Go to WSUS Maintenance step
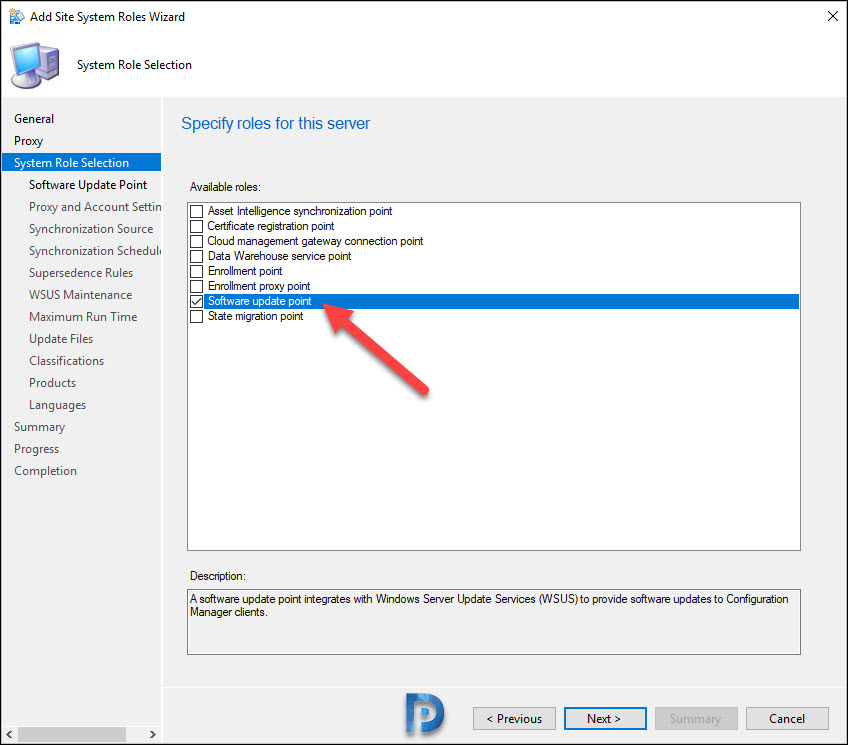The width and height of the screenshot is (848, 745). click(x=81, y=295)
